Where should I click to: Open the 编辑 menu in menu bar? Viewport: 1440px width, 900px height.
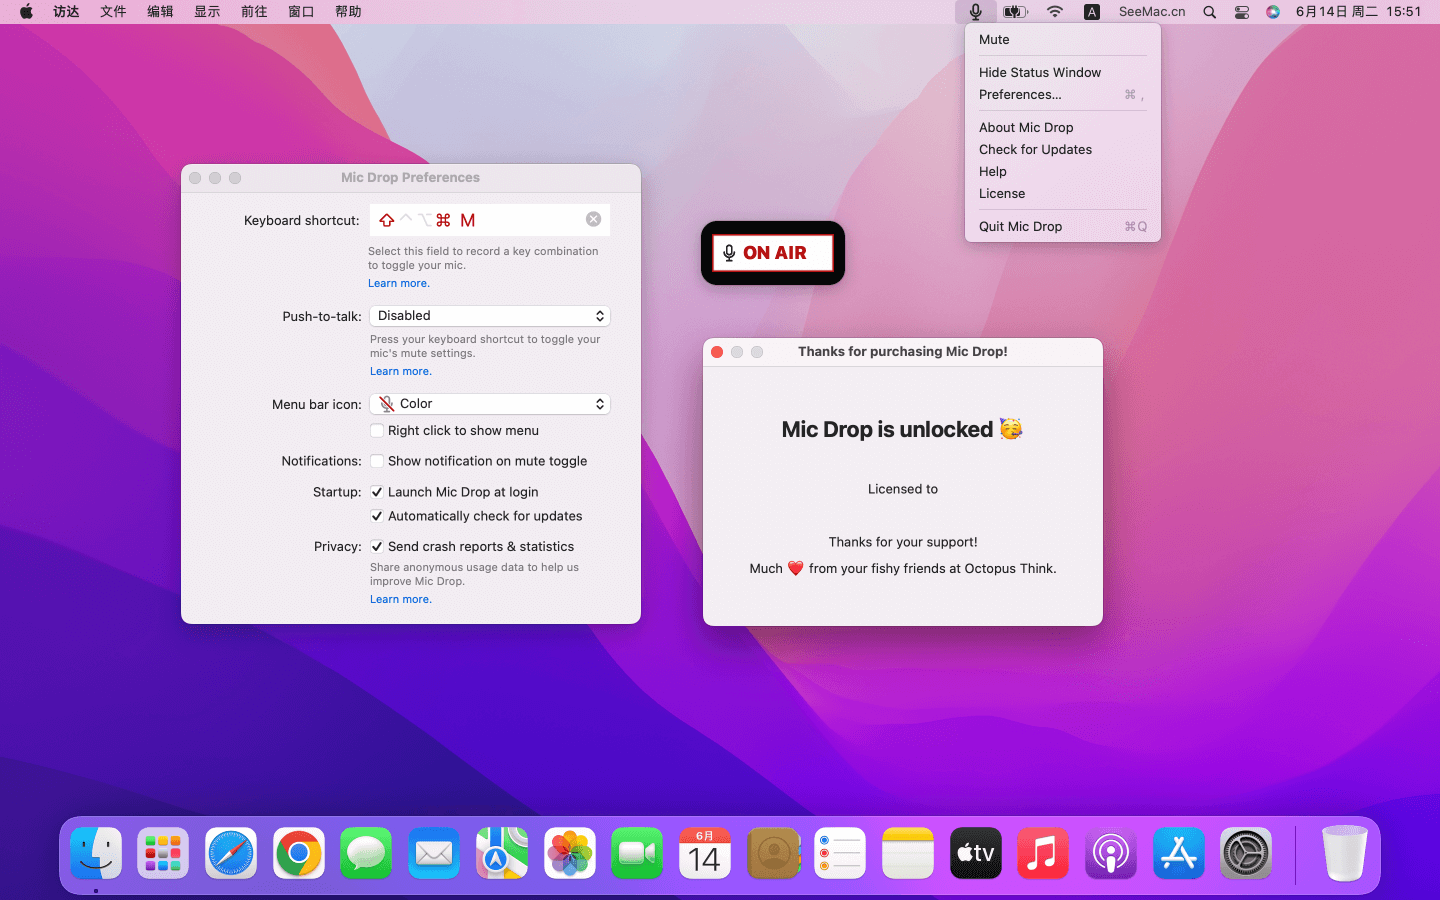160,12
